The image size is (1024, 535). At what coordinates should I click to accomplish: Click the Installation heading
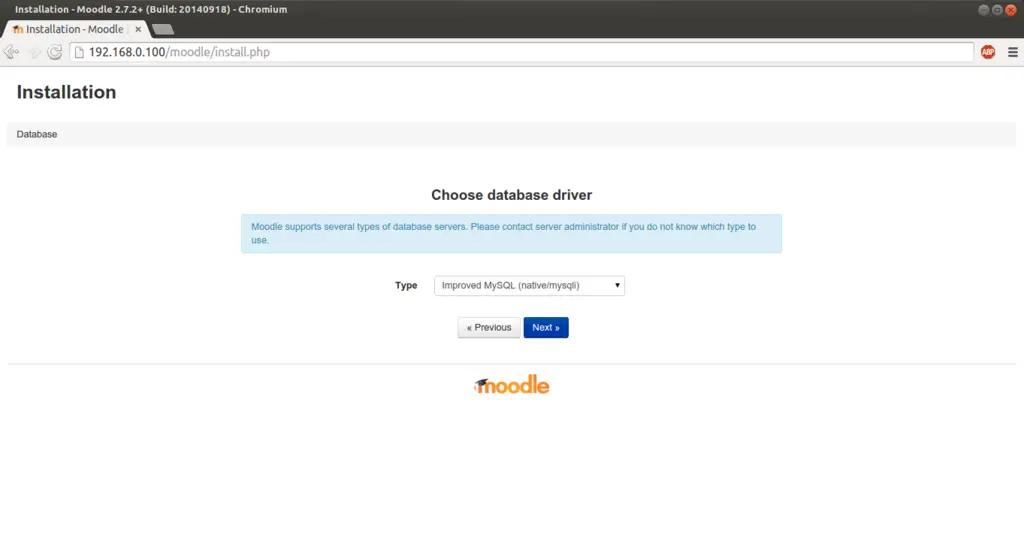[67, 92]
